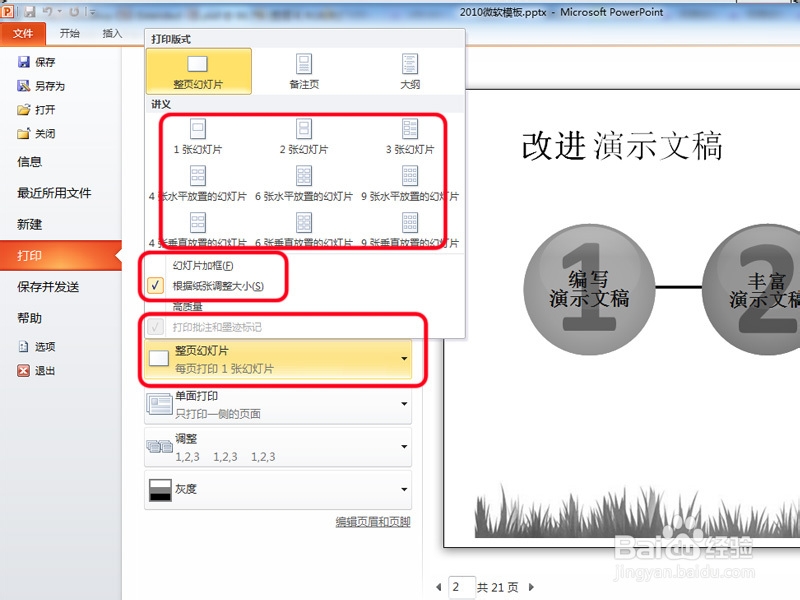Choose the 大纲 layout icon

point(410,64)
